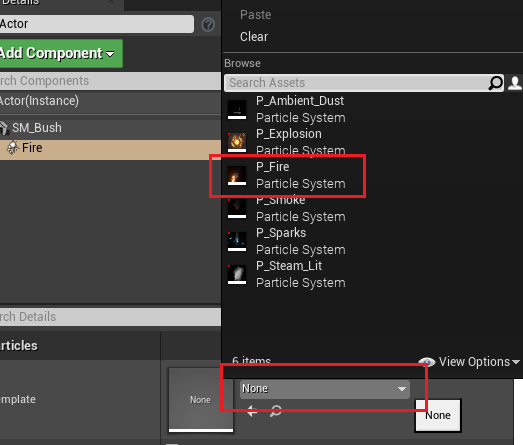Screen dimensions: 523x445
Task: Click the help question mark icon
Action: point(208,25)
